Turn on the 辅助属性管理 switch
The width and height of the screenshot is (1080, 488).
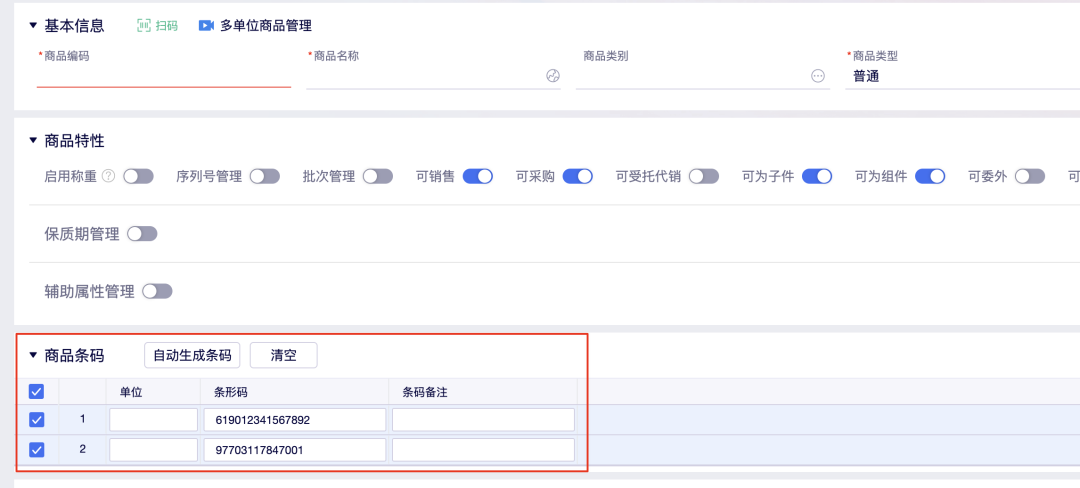[157, 292]
